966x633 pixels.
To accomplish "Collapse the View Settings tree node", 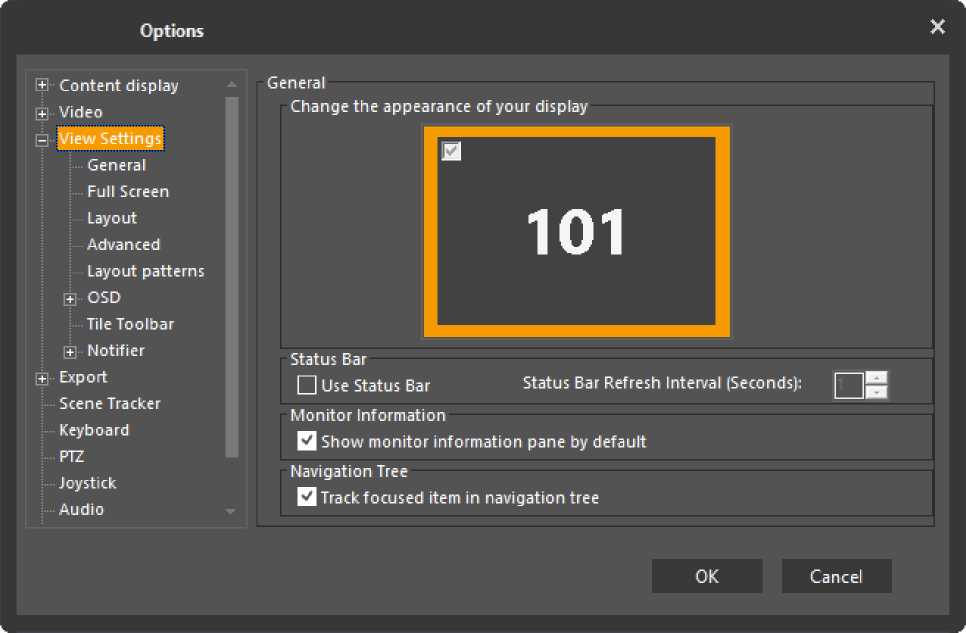I will coord(42,140).
